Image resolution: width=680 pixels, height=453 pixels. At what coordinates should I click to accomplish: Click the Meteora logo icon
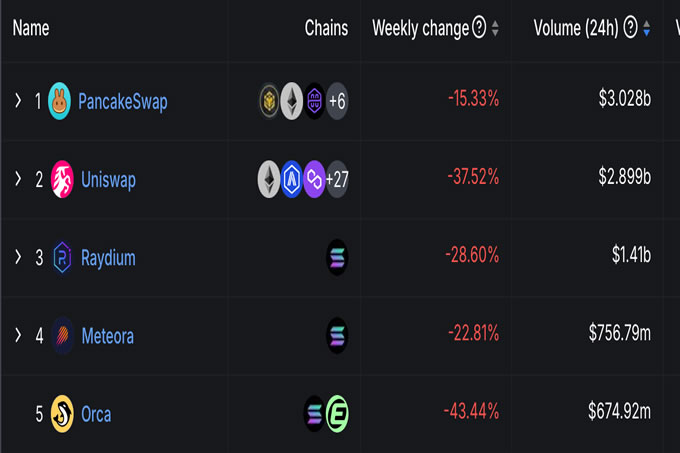click(62, 336)
